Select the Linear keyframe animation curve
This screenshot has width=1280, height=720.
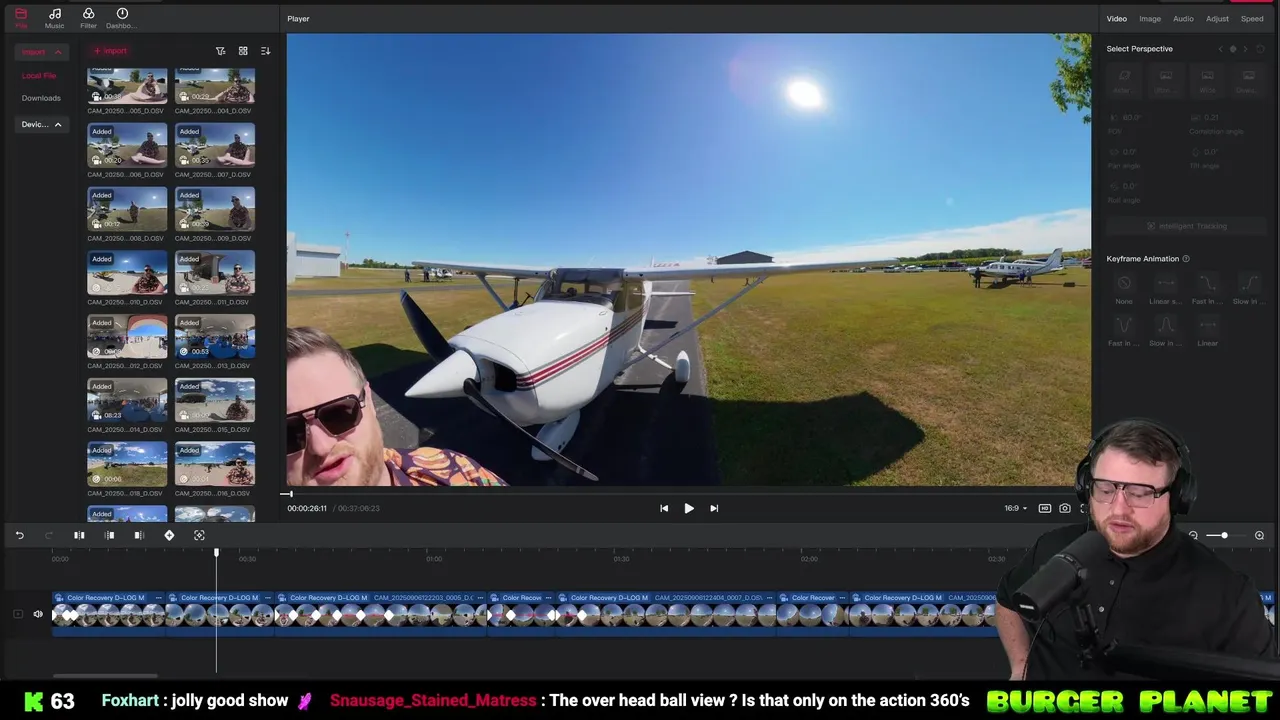tap(1207, 330)
